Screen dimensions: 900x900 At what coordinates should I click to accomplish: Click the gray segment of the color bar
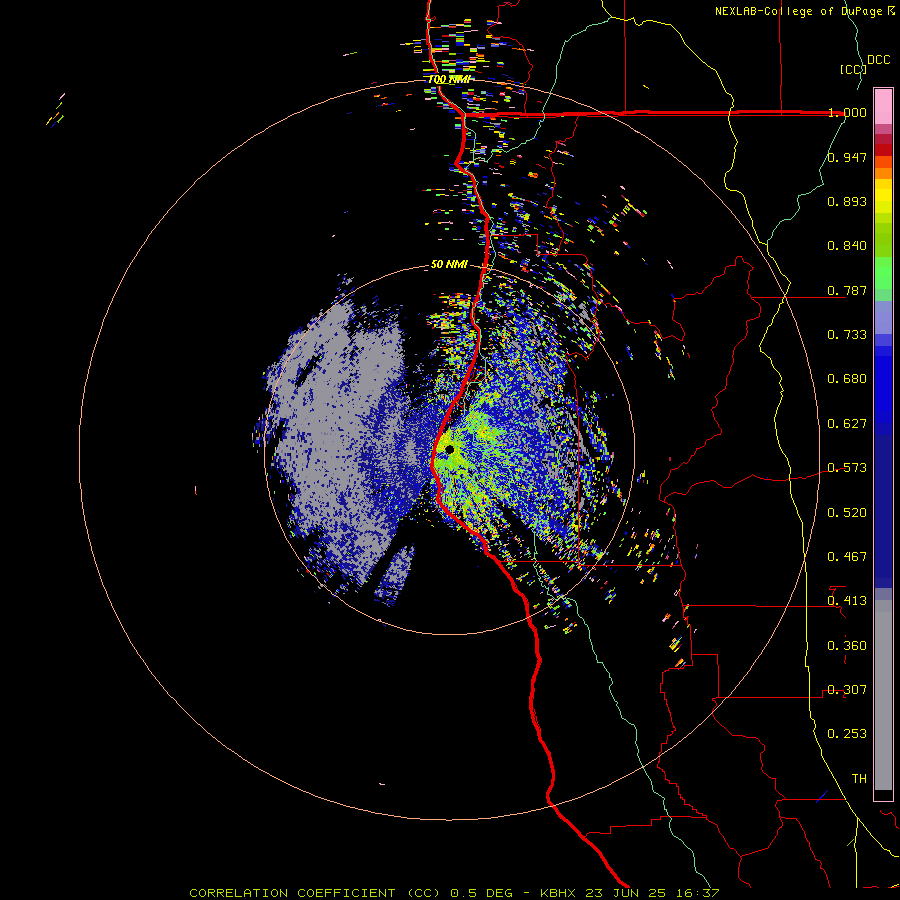click(x=883, y=695)
